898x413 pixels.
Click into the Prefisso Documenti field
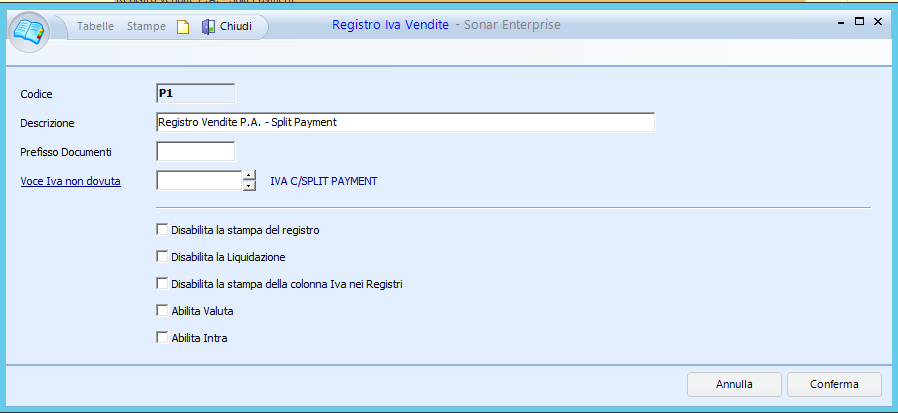pyautogui.click(x=196, y=152)
